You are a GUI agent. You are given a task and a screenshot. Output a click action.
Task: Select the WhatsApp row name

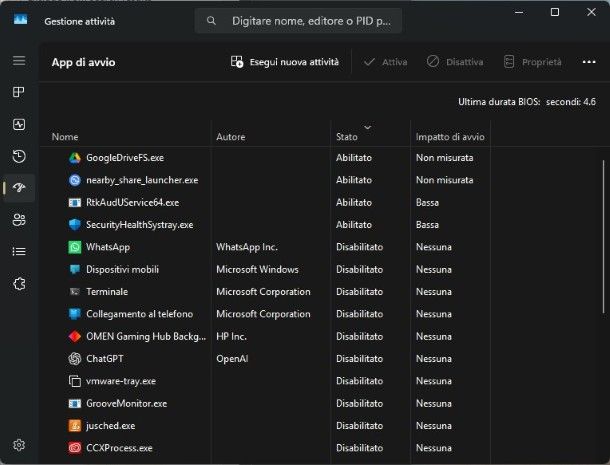click(x=108, y=247)
